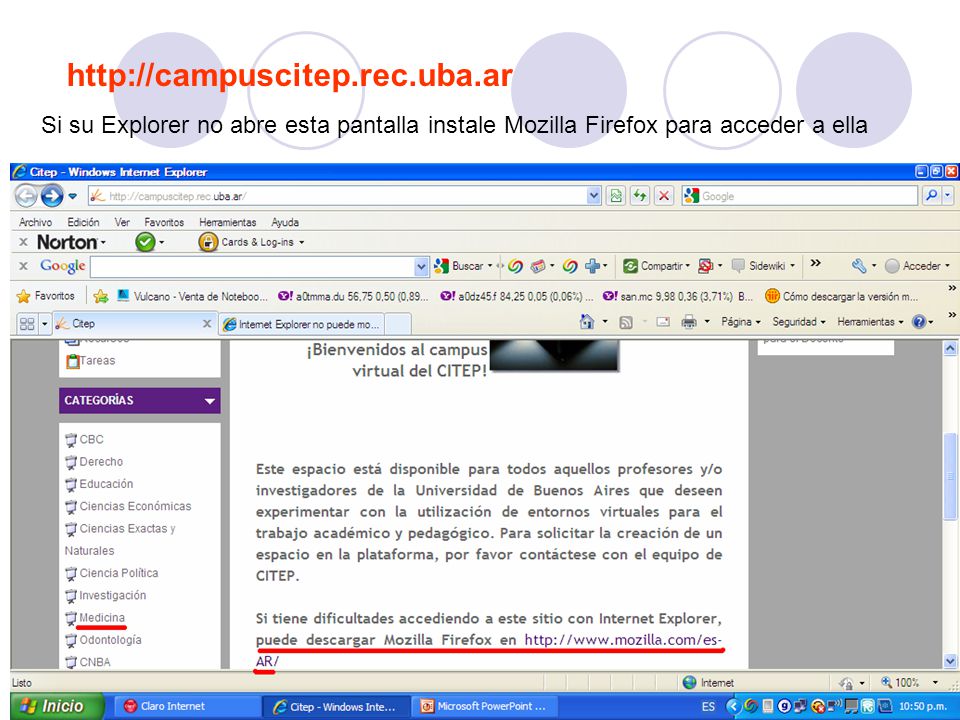Open the Ver menu

[122, 222]
